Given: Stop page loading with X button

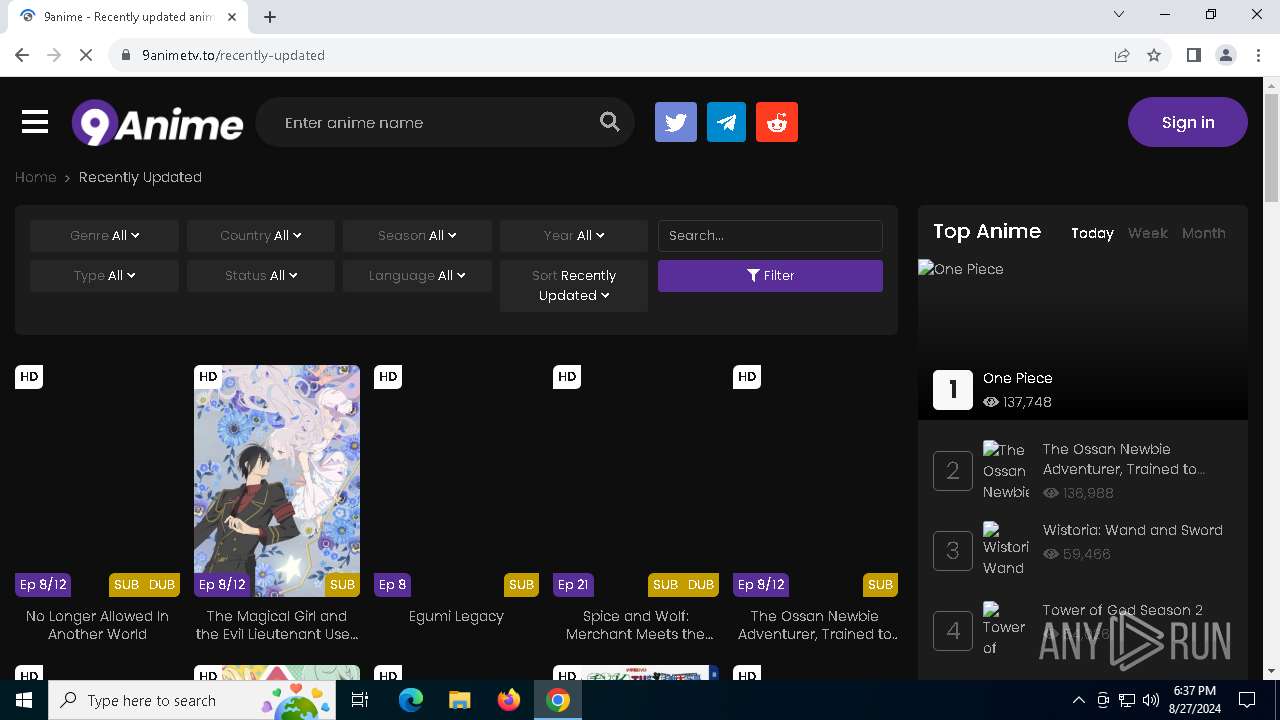Looking at the screenshot, I should (86, 55).
